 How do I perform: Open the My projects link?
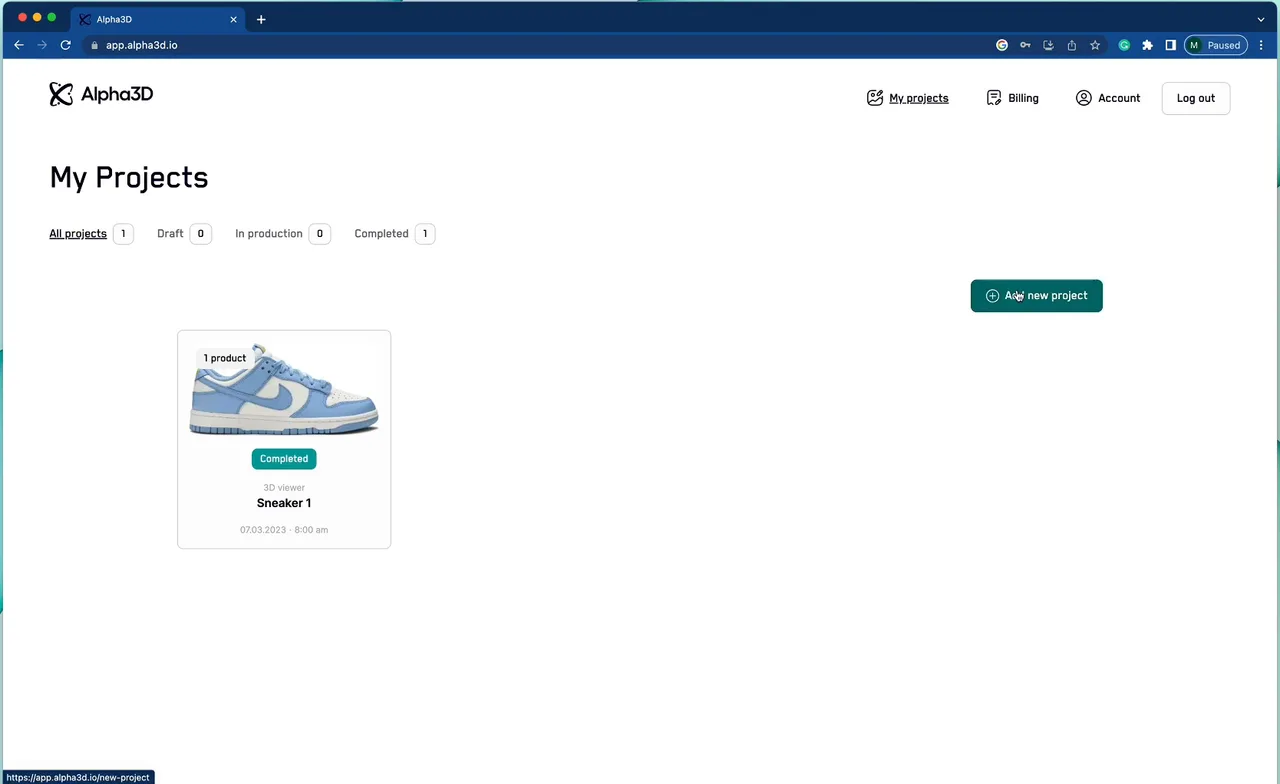pos(919,98)
